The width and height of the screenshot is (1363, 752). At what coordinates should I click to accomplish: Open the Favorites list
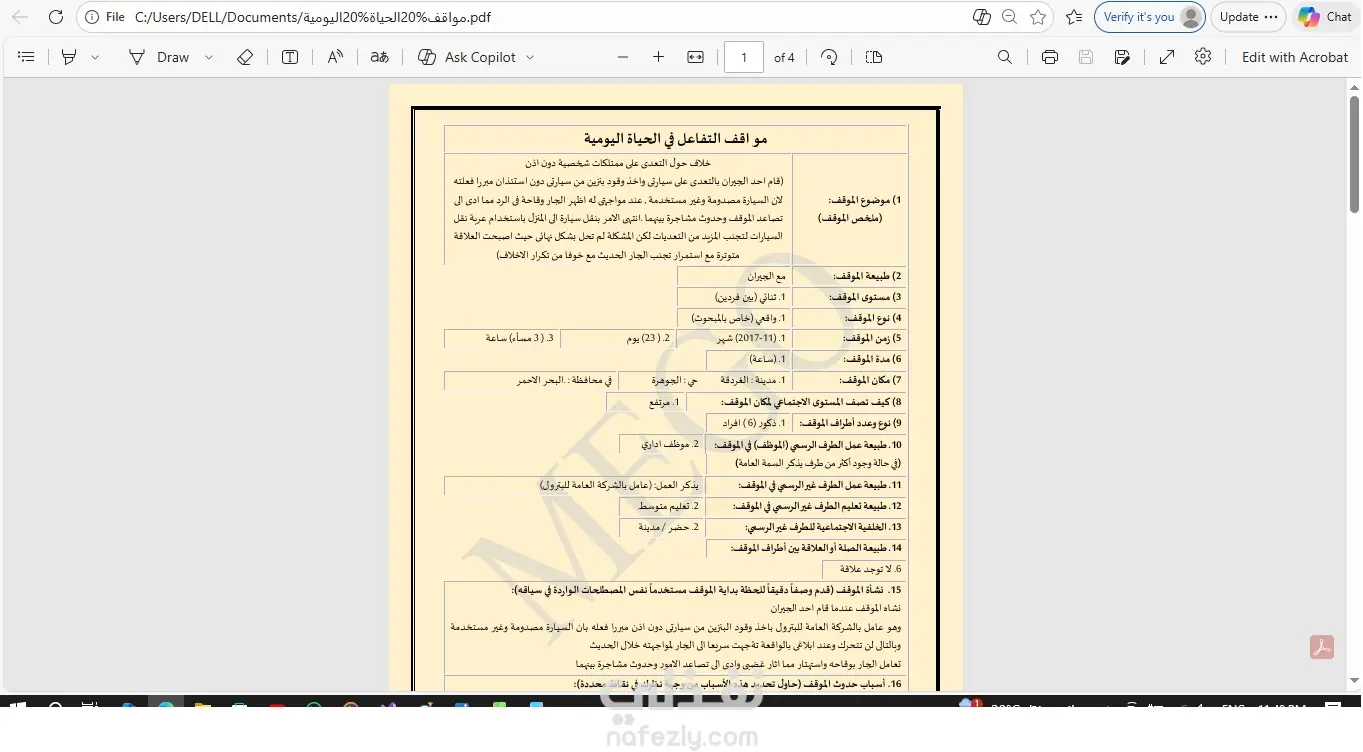[x=1074, y=17]
